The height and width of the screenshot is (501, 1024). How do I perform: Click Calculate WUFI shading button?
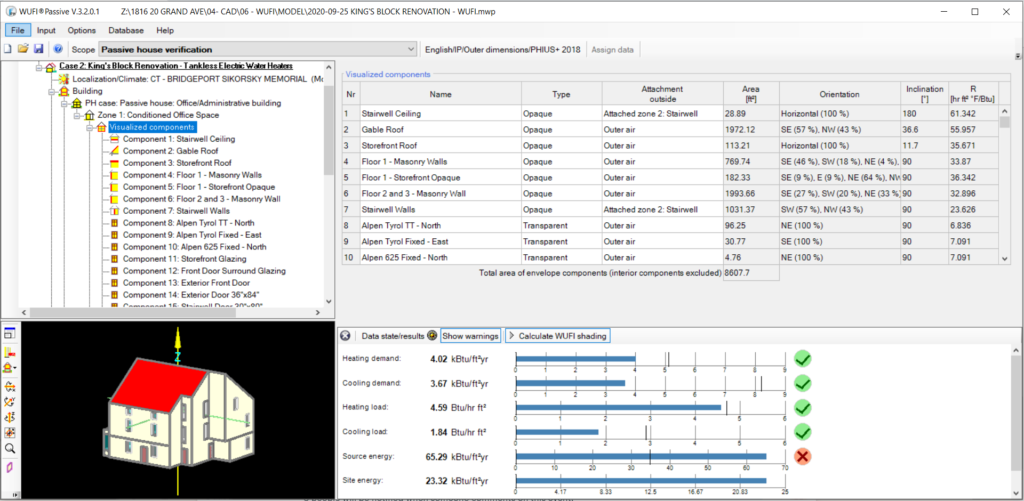(558, 336)
